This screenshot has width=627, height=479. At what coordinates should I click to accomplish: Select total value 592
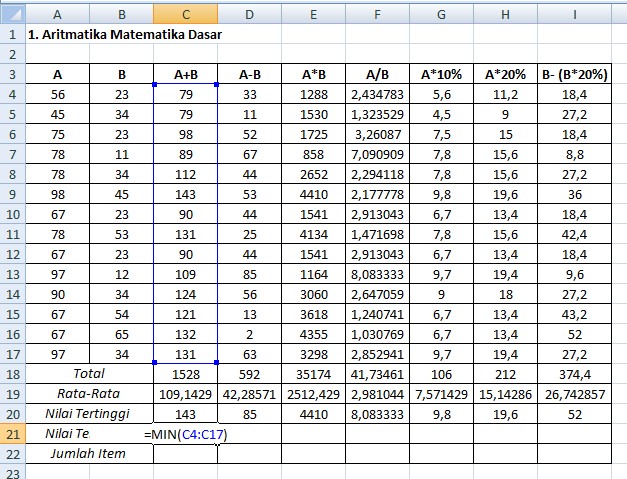pyautogui.click(x=250, y=374)
